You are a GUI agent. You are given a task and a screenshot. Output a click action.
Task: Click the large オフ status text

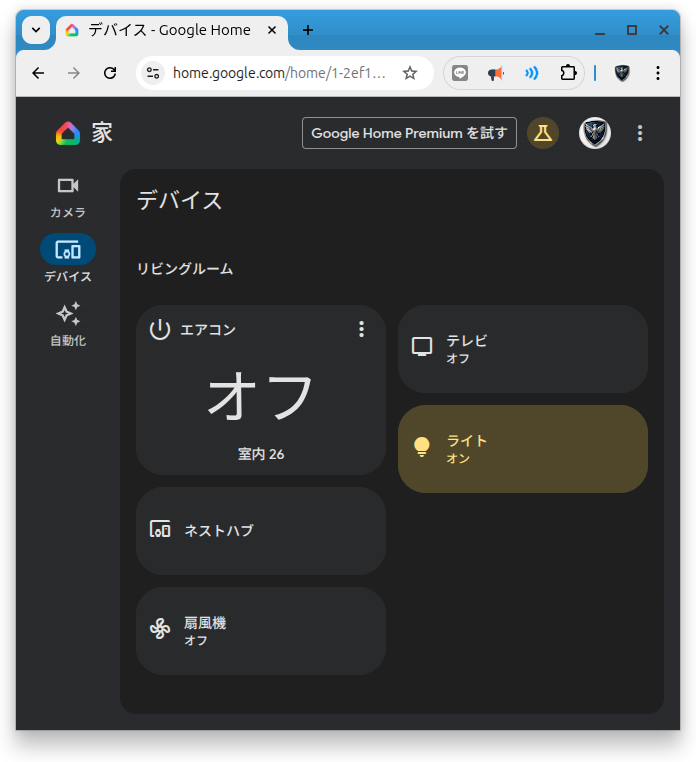click(x=261, y=396)
